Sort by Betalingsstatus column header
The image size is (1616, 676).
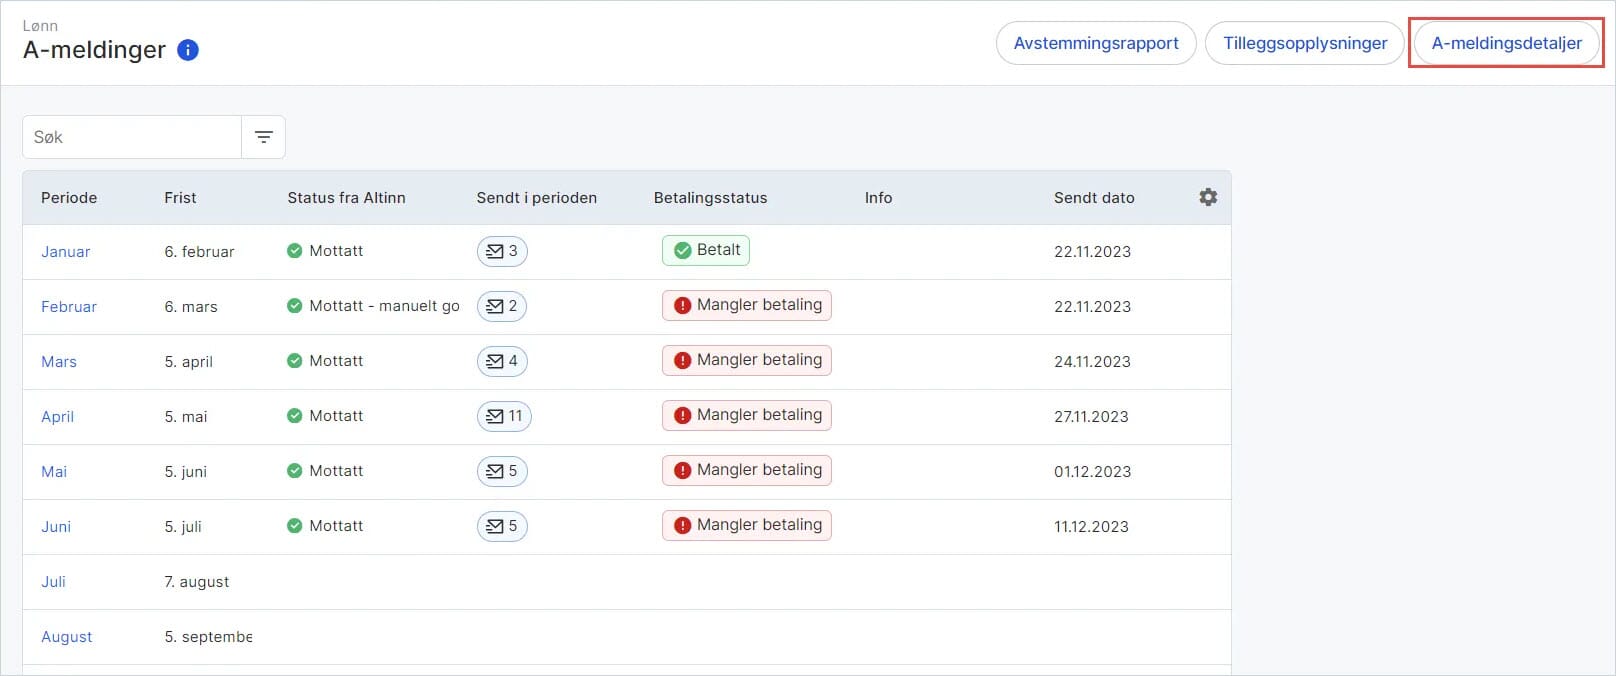pos(710,198)
